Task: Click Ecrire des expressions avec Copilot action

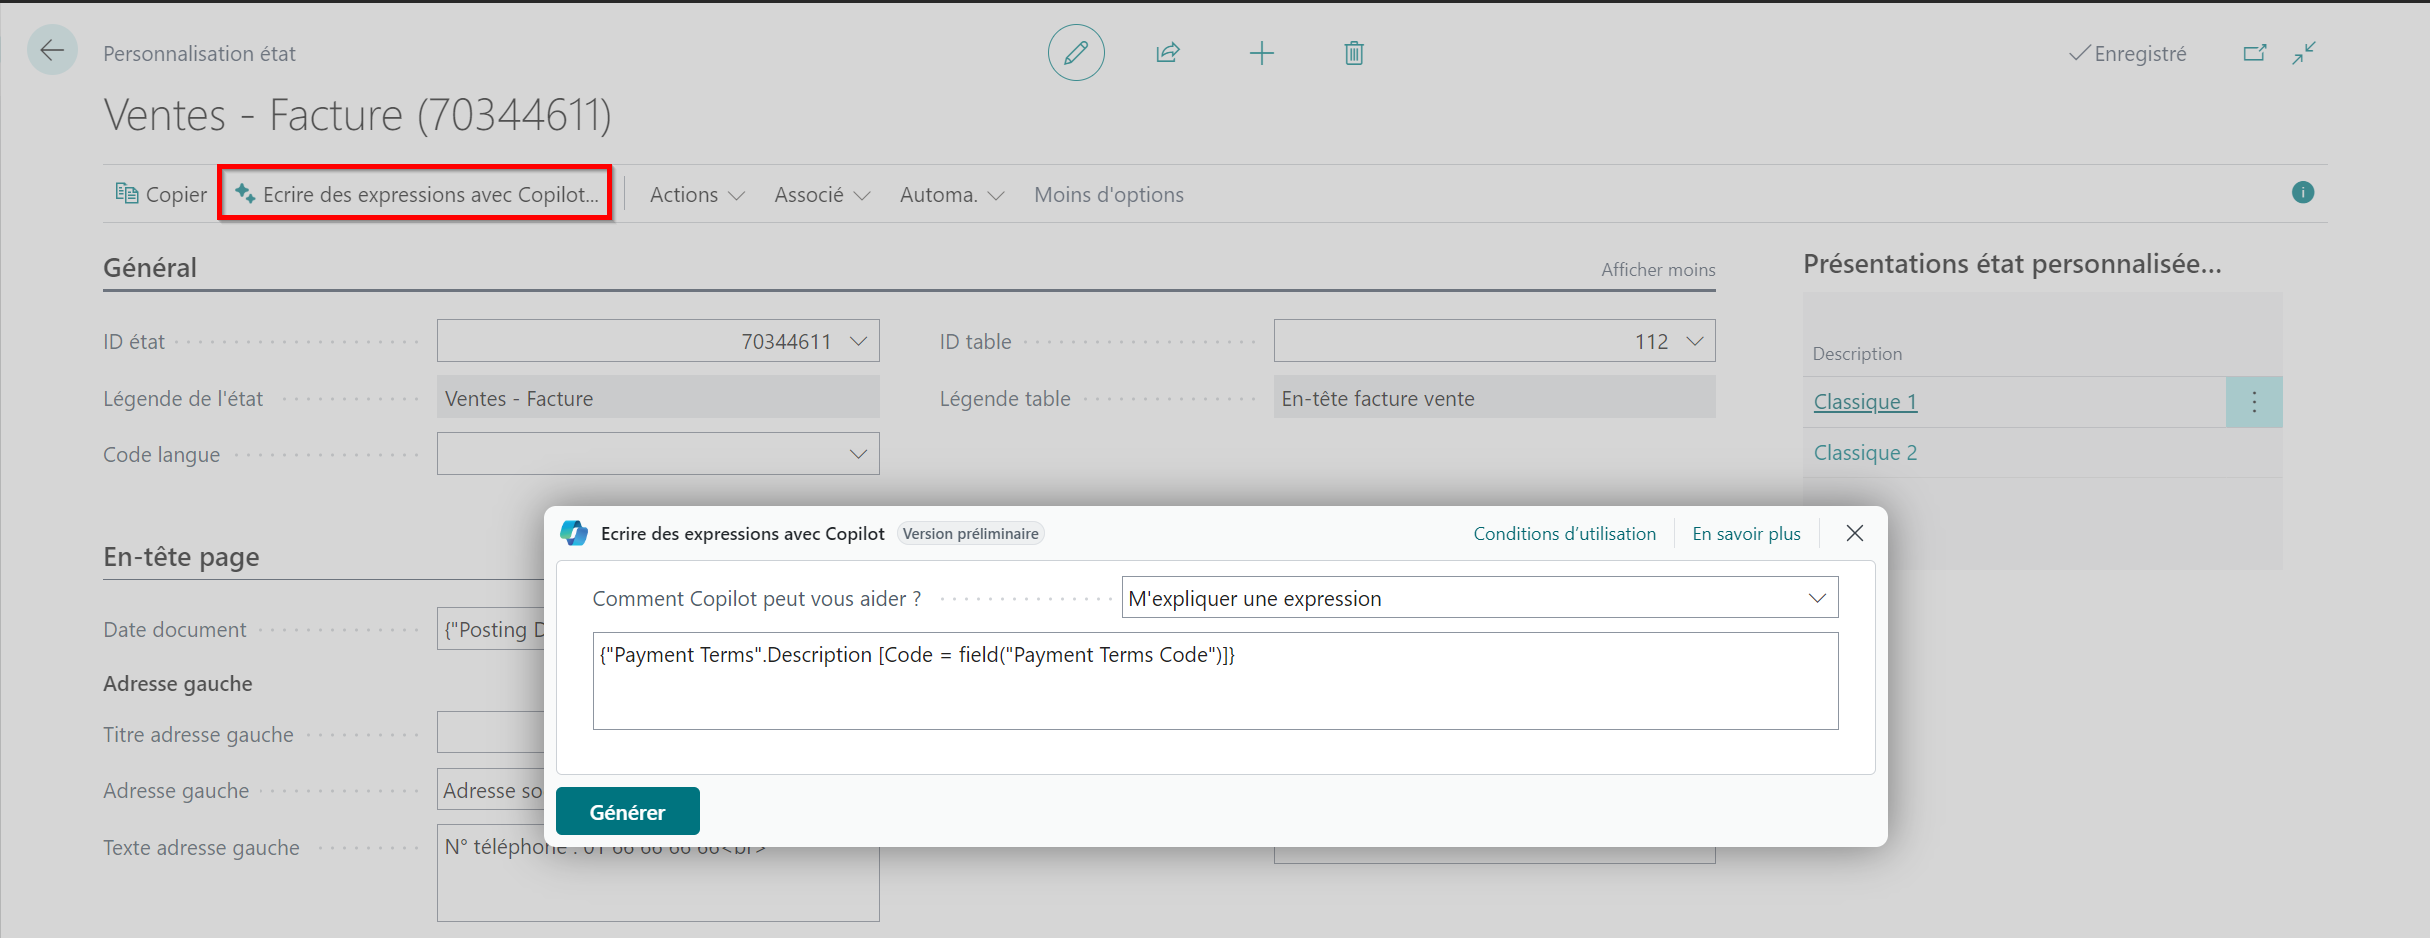Action: pyautogui.click(x=416, y=194)
